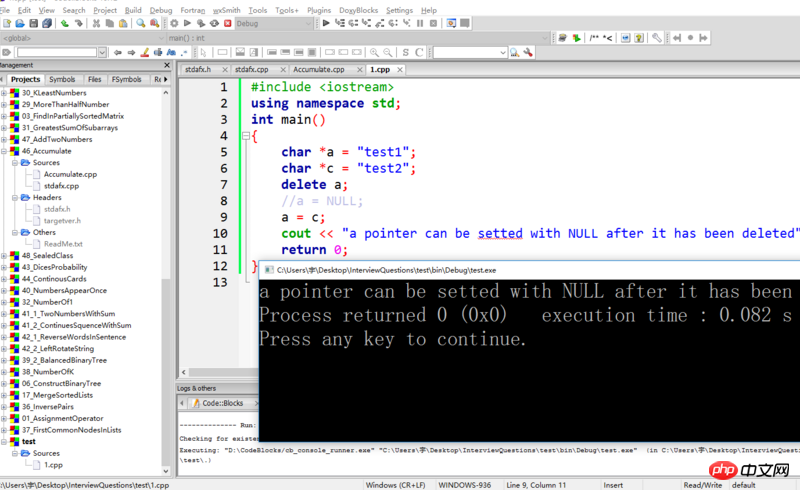Toggle regular expression search option

184,52
